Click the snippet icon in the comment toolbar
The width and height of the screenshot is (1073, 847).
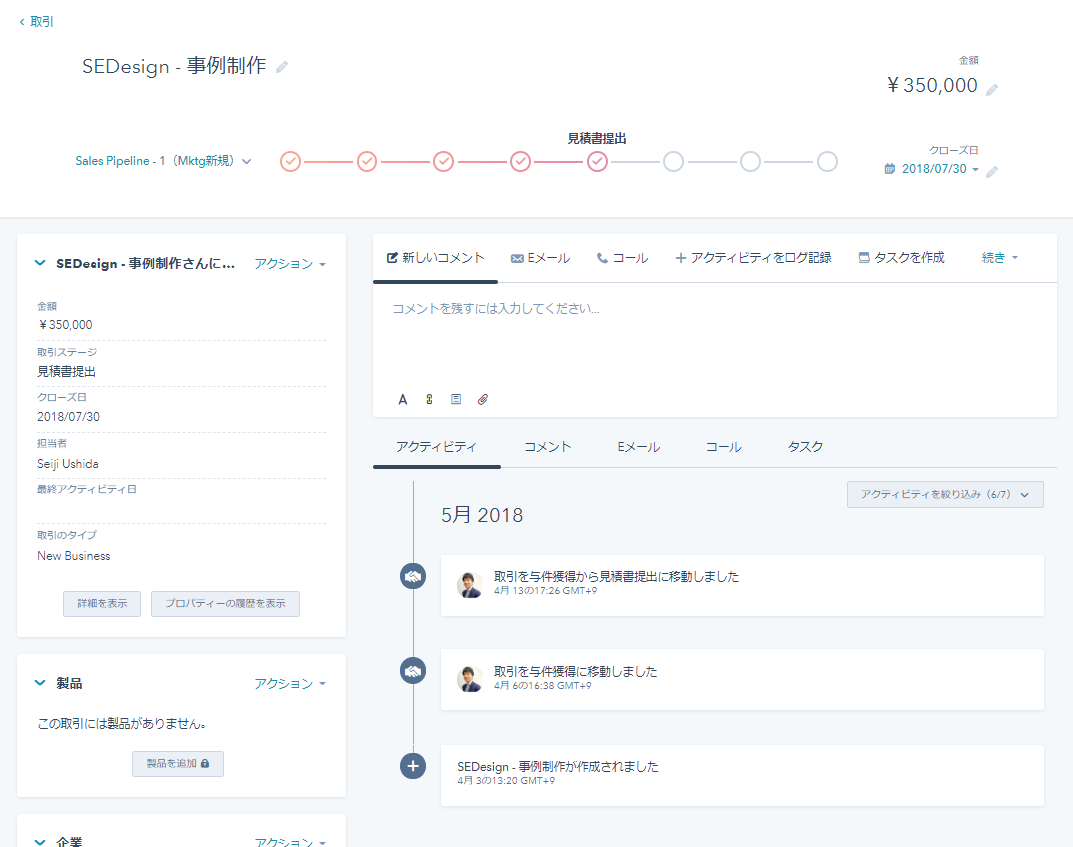(x=456, y=400)
